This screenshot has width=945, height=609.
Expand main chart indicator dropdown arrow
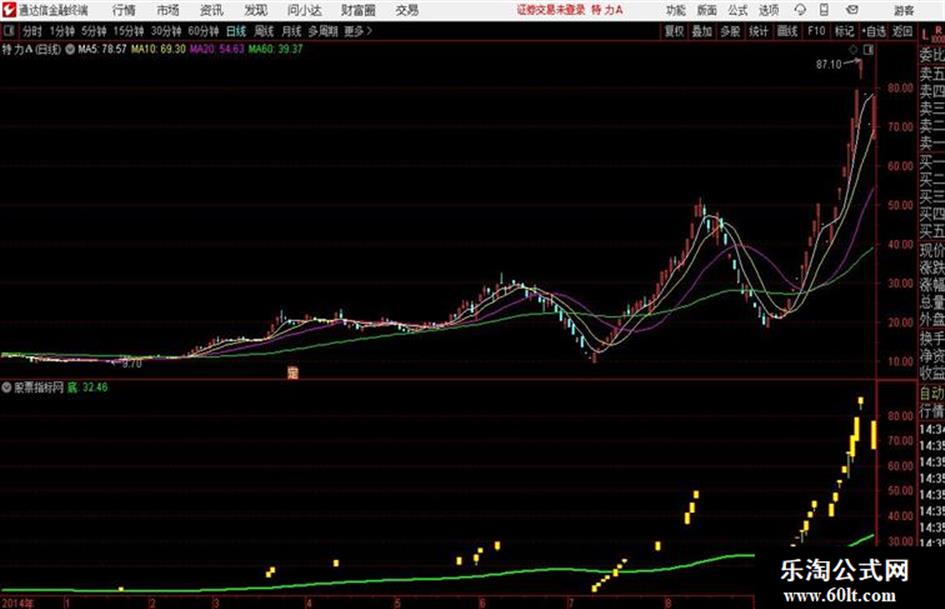69,49
